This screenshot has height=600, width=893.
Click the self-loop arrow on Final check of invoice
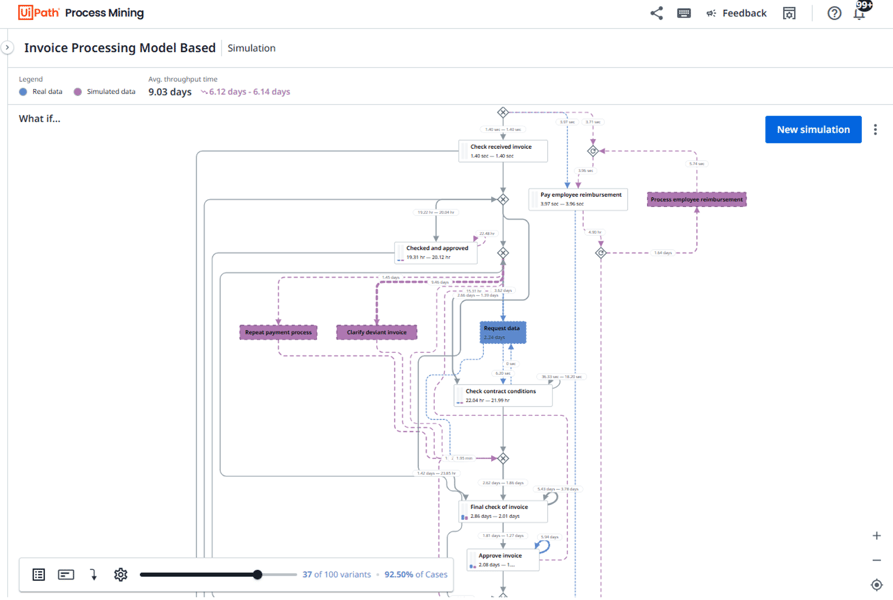pyautogui.click(x=551, y=498)
